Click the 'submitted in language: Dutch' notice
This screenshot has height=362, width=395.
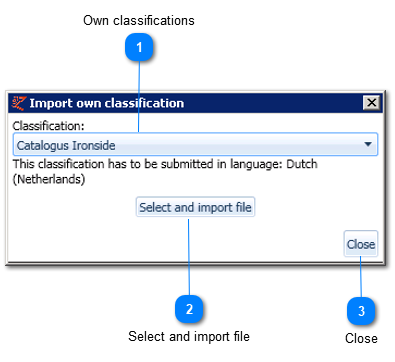tap(165, 171)
